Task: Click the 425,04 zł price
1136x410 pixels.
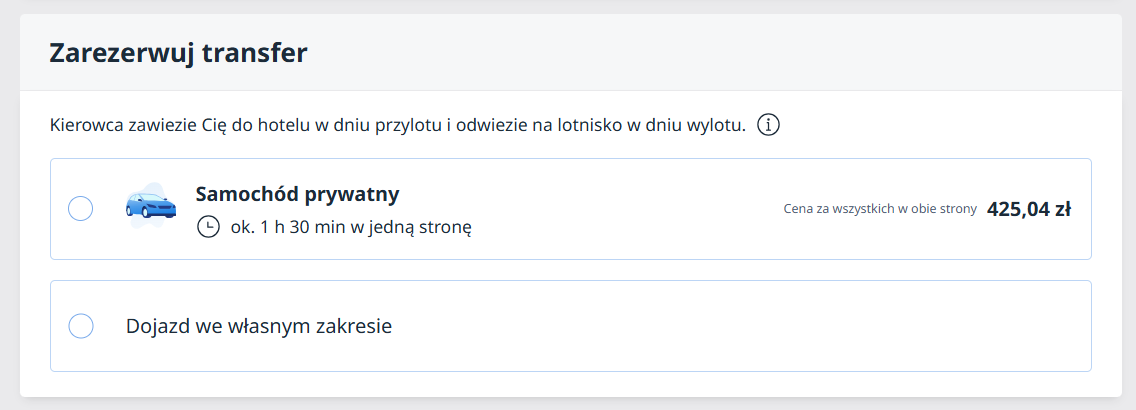Action: (1028, 209)
